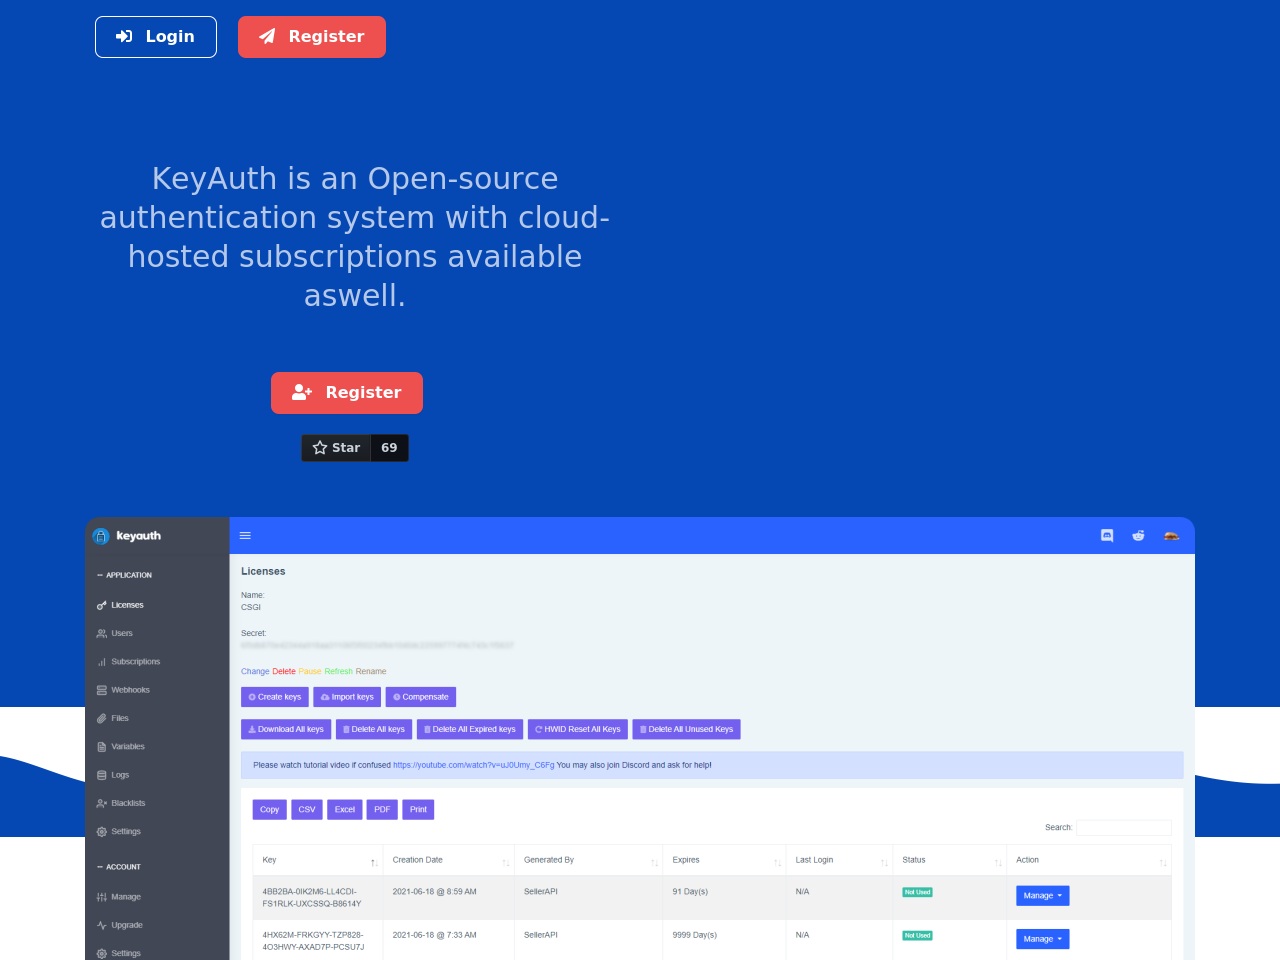Click into the Search input field
Viewport: 1280px width, 960px height.
click(1123, 827)
